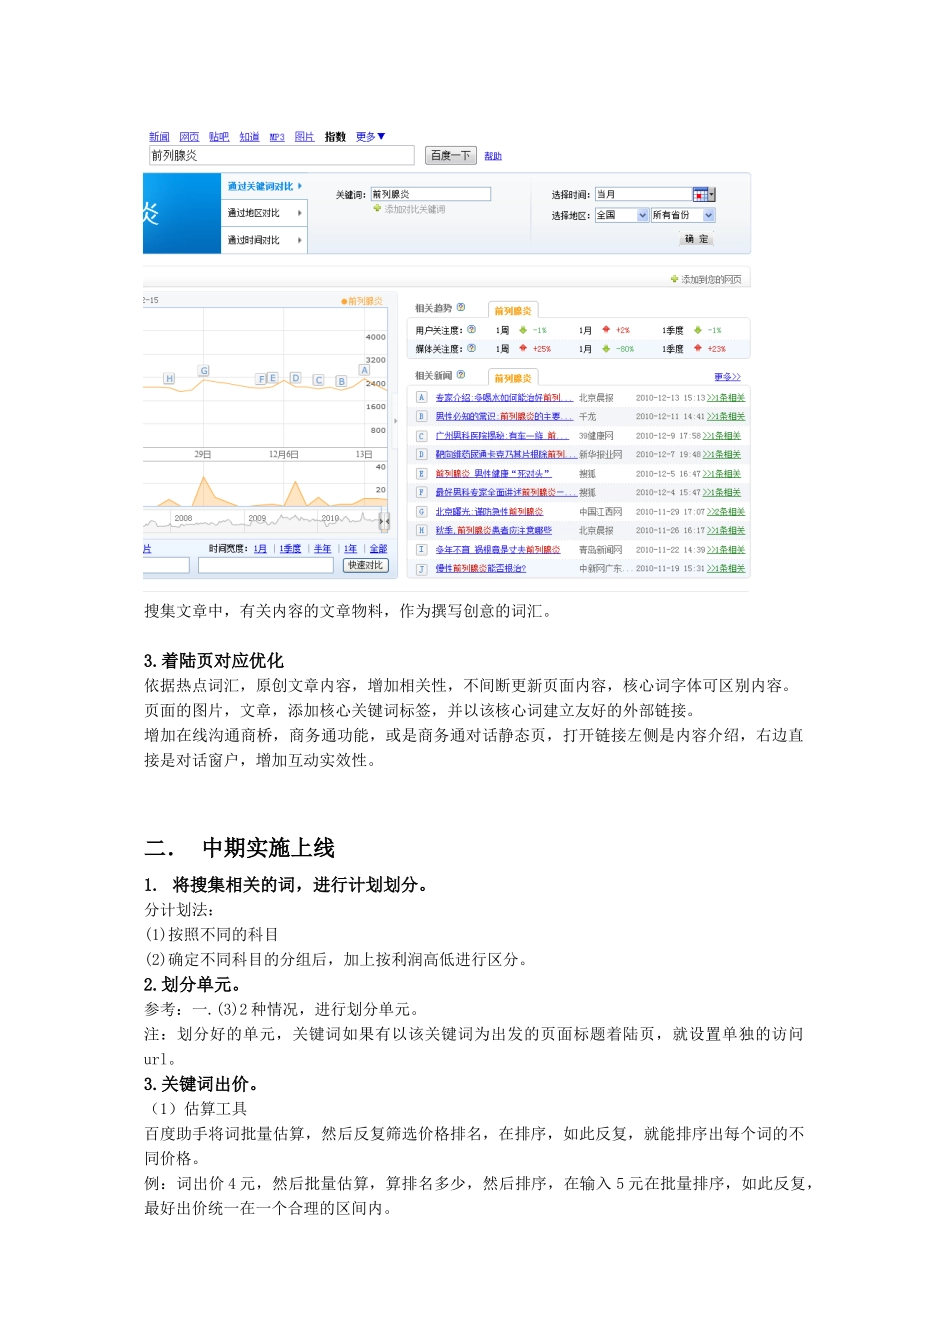Click the A label in news list
The width and height of the screenshot is (950, 1344).
pos(421,398)
